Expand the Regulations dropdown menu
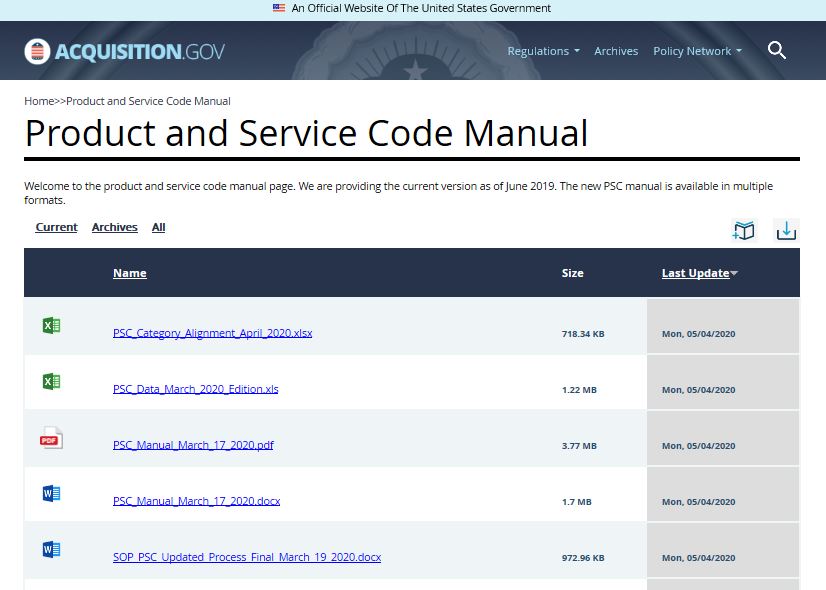The width and height of the screenshot is (826, 590). coord(543,51)
